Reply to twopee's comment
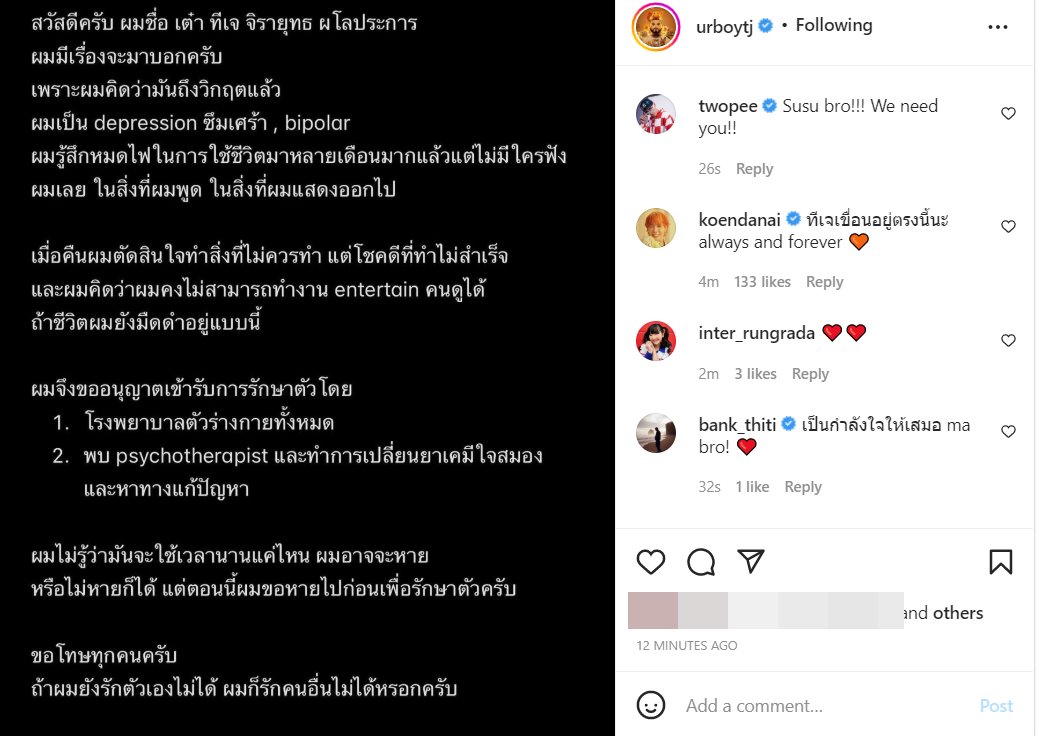This screenshot has width=1037, height=736. [x=754, y=169]
